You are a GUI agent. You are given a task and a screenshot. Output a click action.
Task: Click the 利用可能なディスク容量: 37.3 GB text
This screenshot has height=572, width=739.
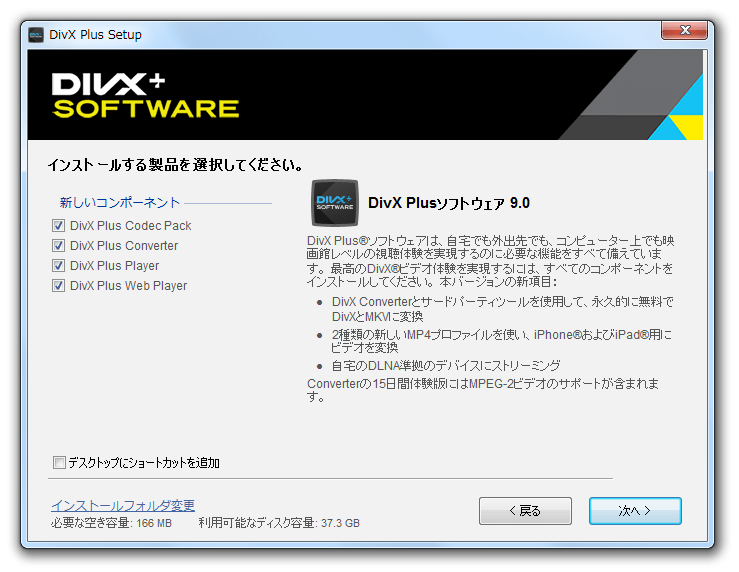(279, 523)
